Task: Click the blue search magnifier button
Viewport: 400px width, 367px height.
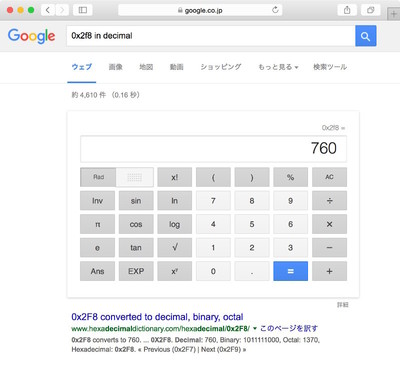Action: click(x=366, y=36)
